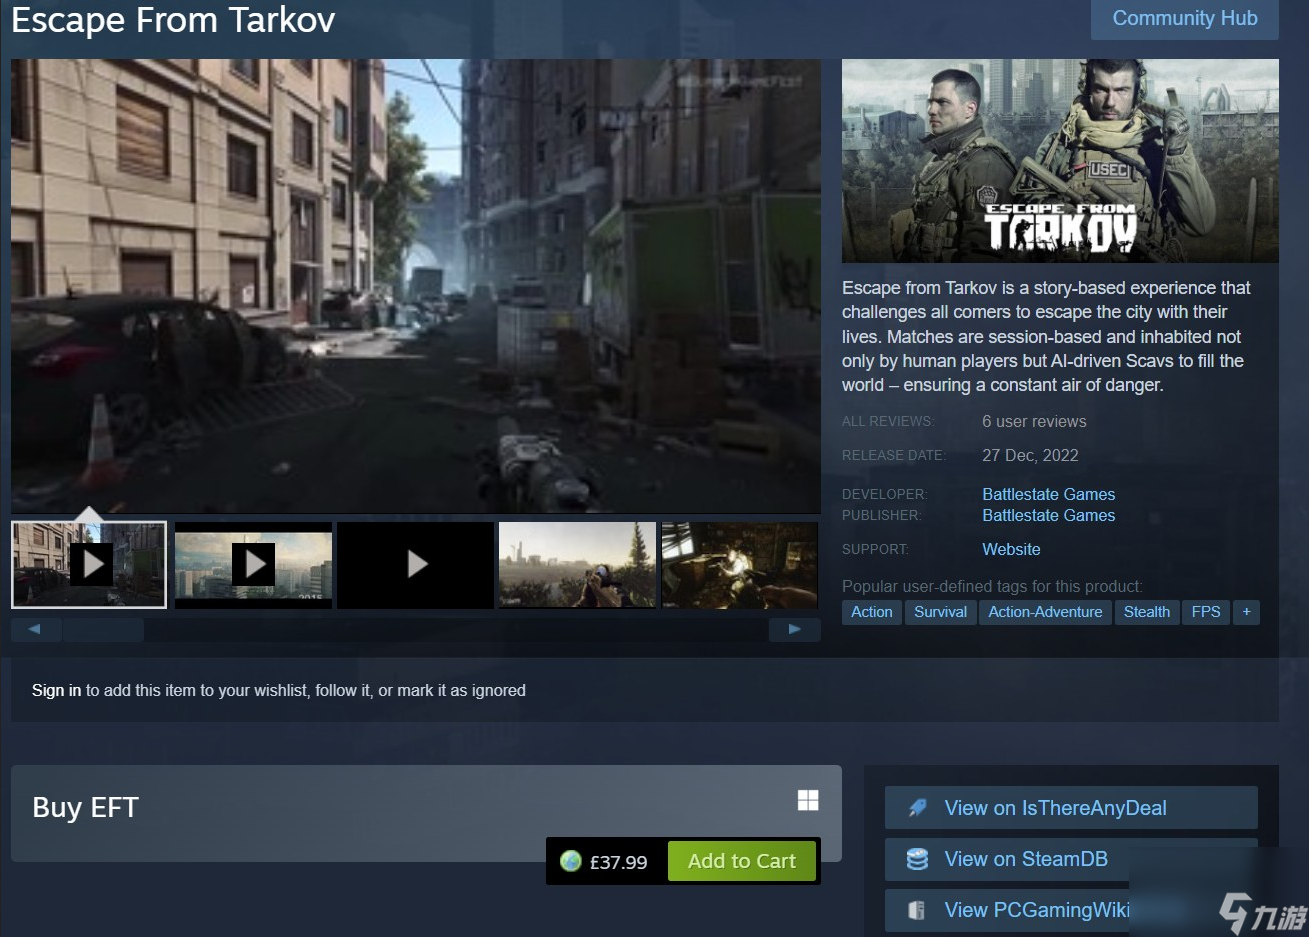Viewport: 1309px width, 937px height.
Task: Play the first street trailer thumbnail
Action: pyautogui.click(x=89, y=565)
